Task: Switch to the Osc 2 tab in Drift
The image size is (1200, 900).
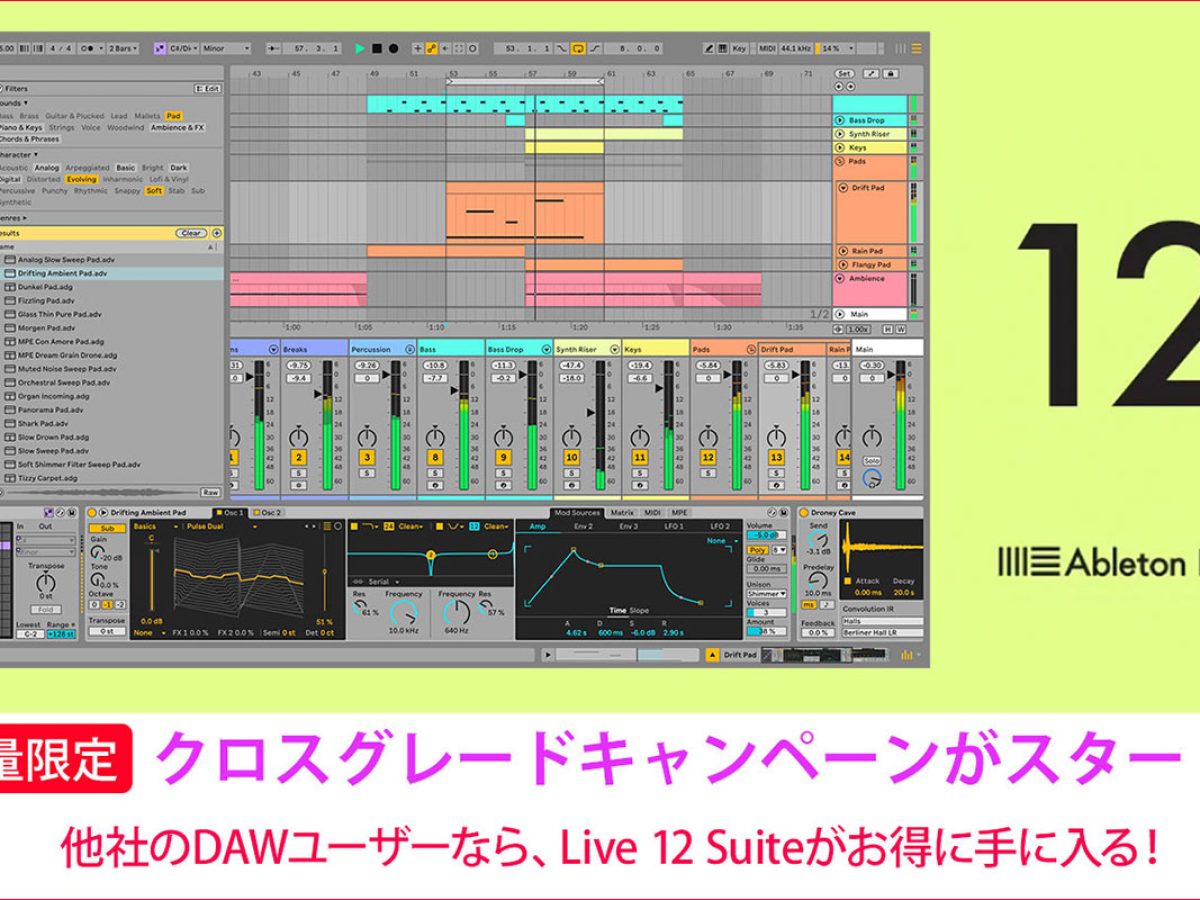Action: (x=270, y=513)
